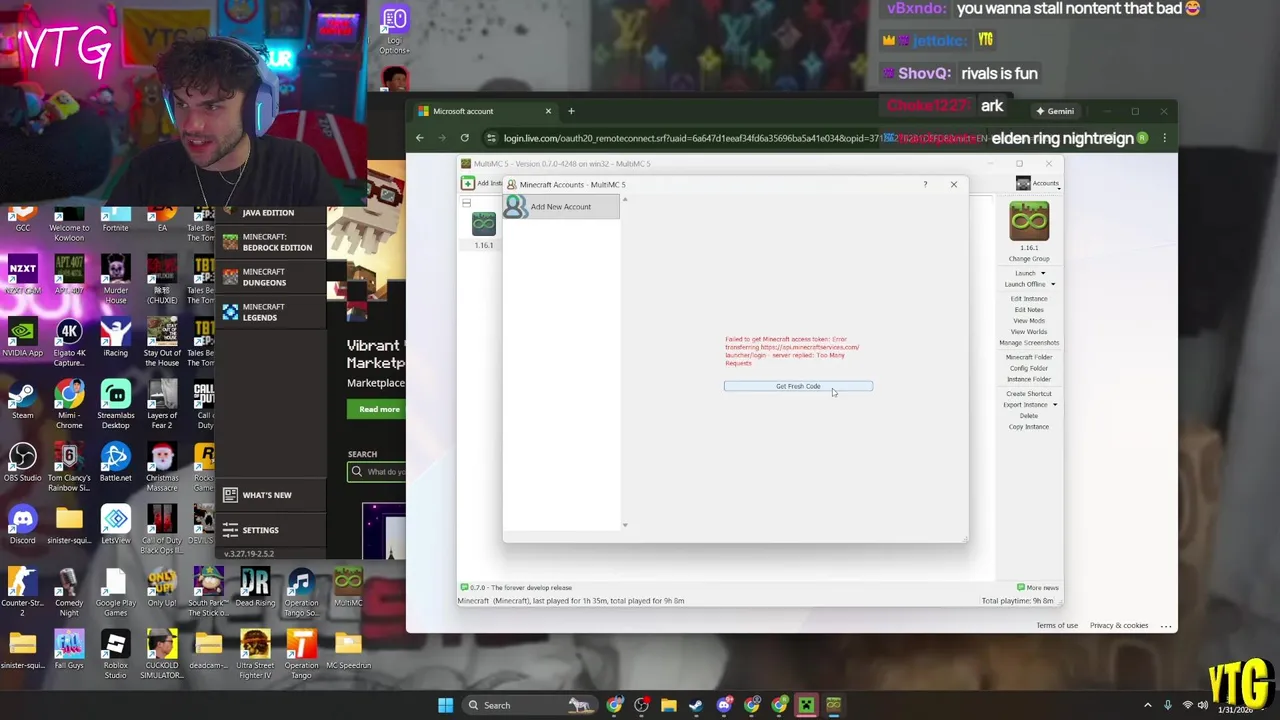The width and height of the screenshot is (1280, 720).
Task: Open the OBS Studio desktop icon
Action: [x=23, y=463]
